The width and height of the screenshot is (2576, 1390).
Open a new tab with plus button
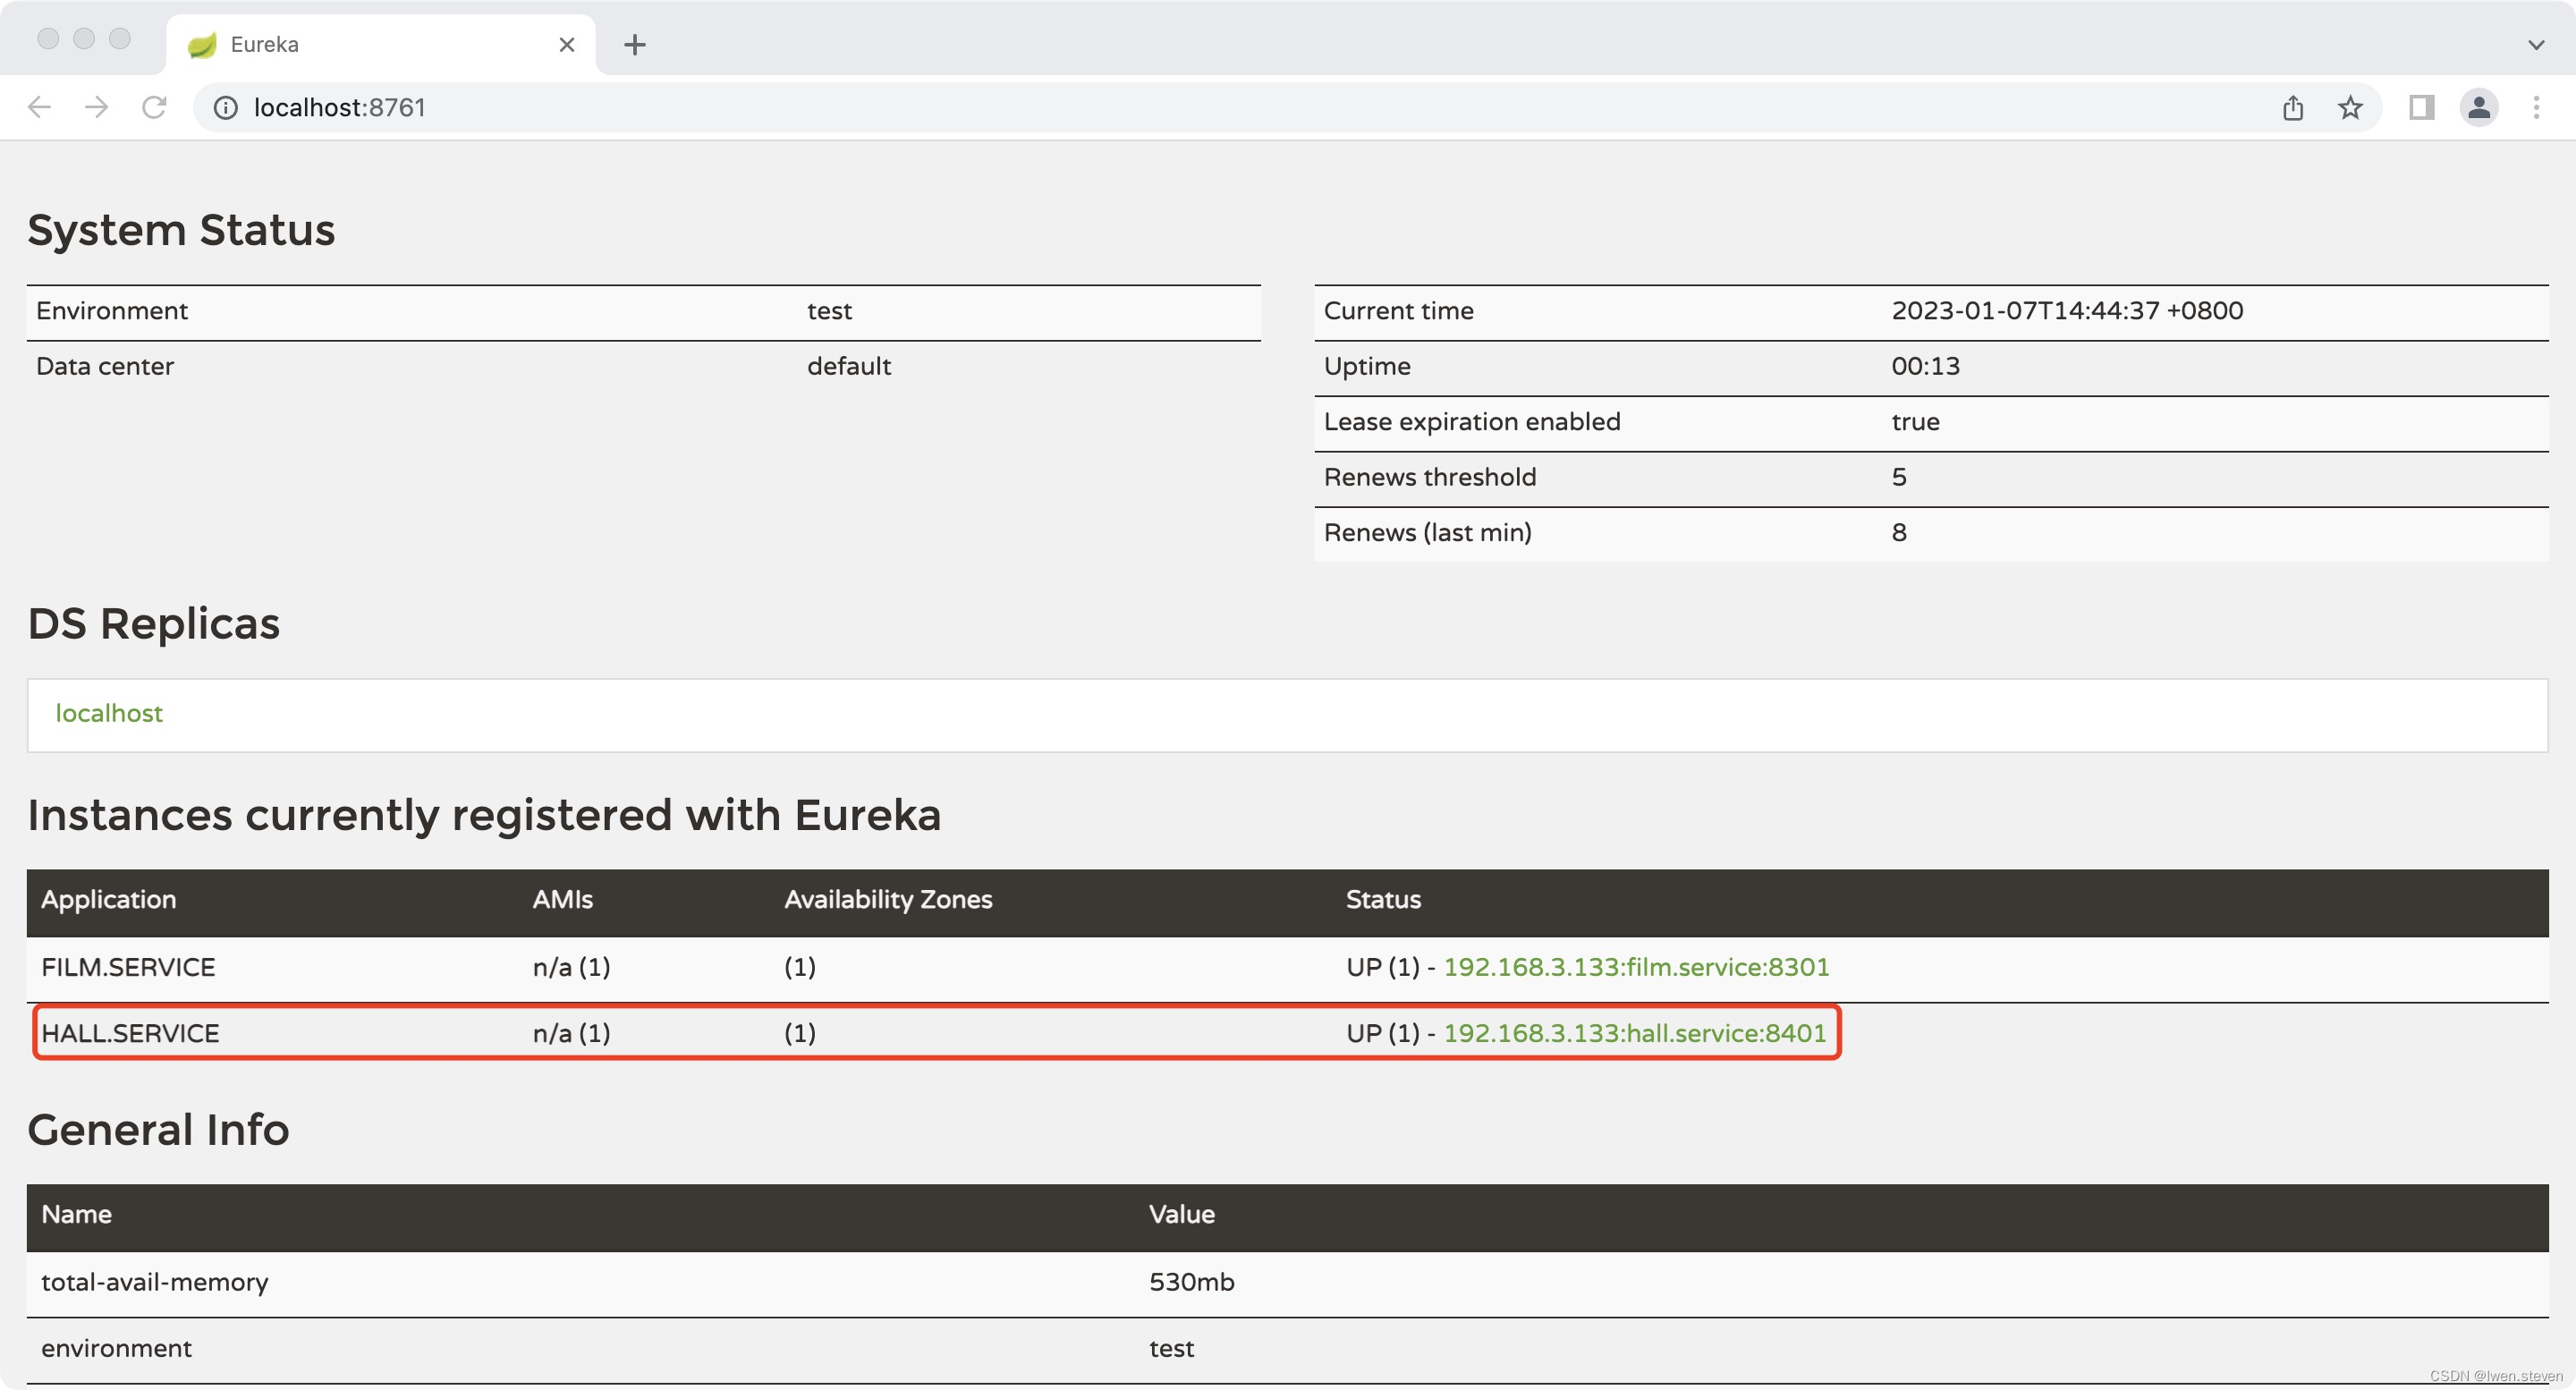point(634,45)
